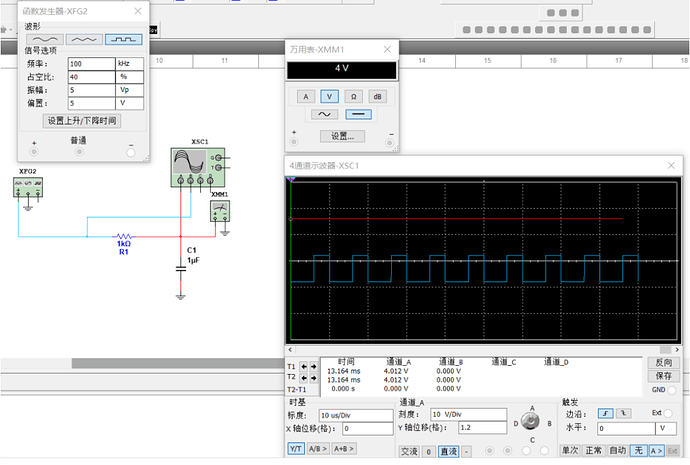Expand the A/B > display mode option
The image size is (690, 465).
316,450
